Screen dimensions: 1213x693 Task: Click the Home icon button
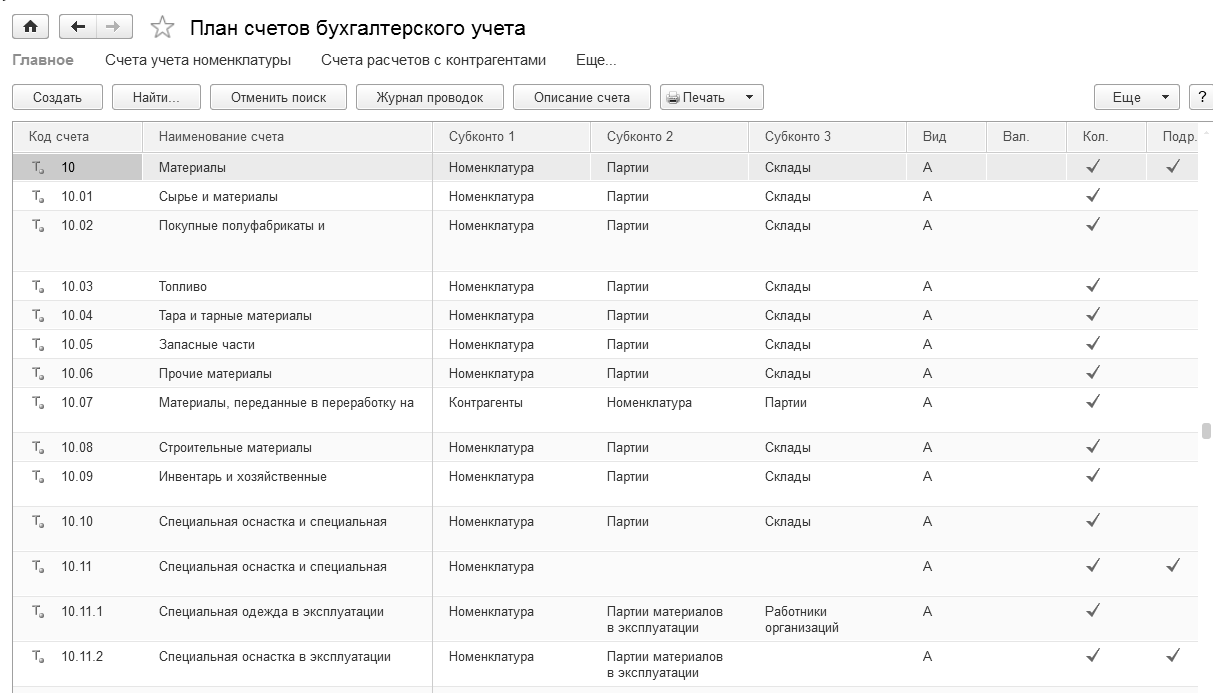click(x=29, y=28)
